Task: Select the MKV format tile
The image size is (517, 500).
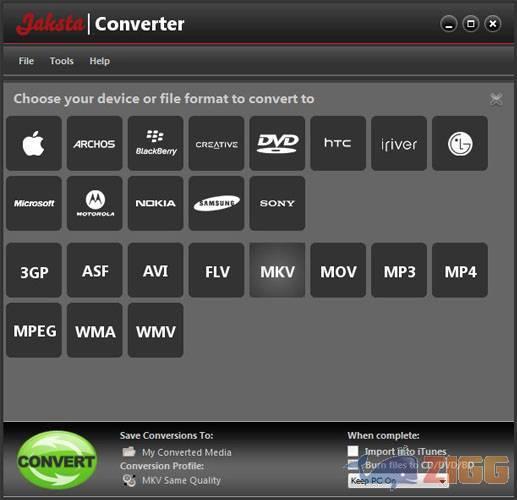Action: [x=277, y=270]
